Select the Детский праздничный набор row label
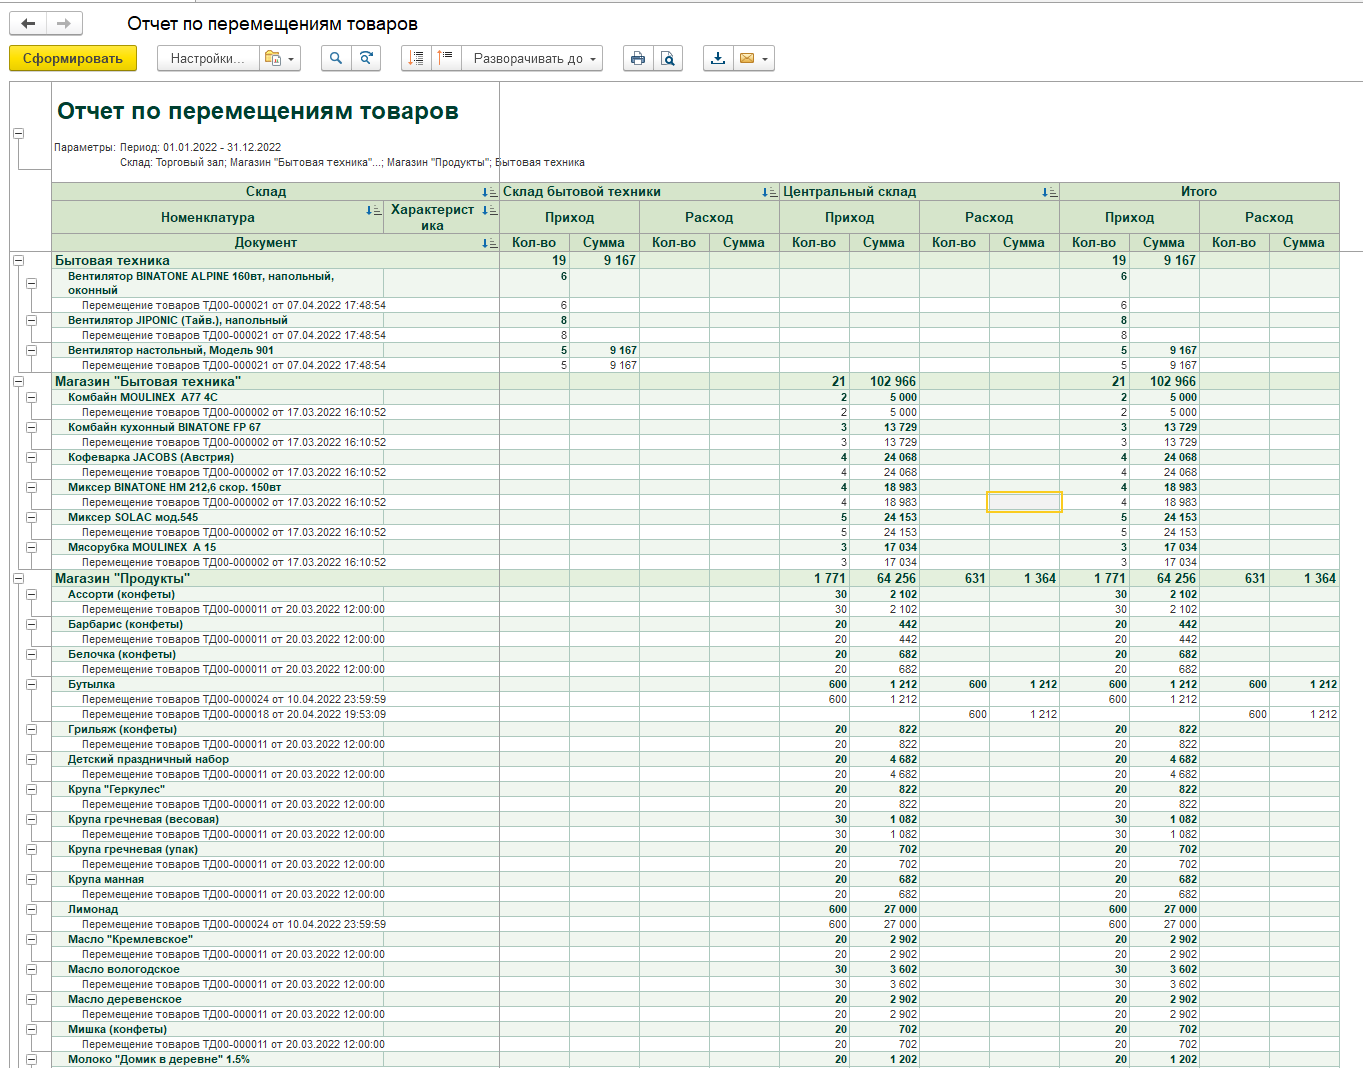 point(148,759)
